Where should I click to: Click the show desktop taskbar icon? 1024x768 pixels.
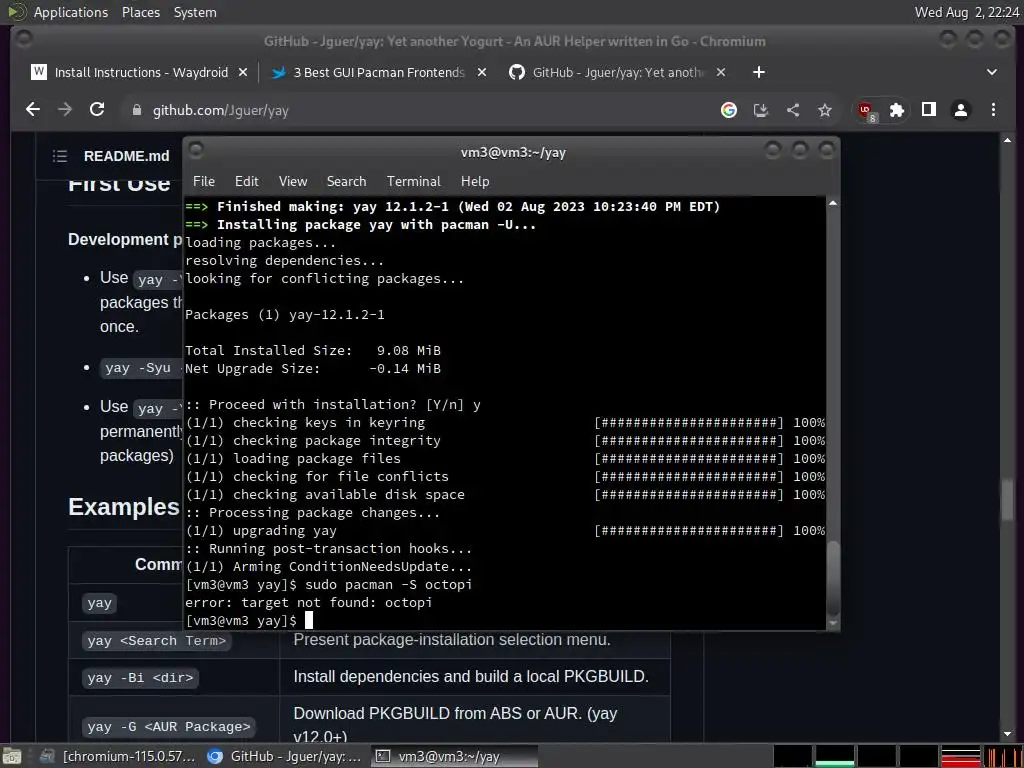pos(12,756)
